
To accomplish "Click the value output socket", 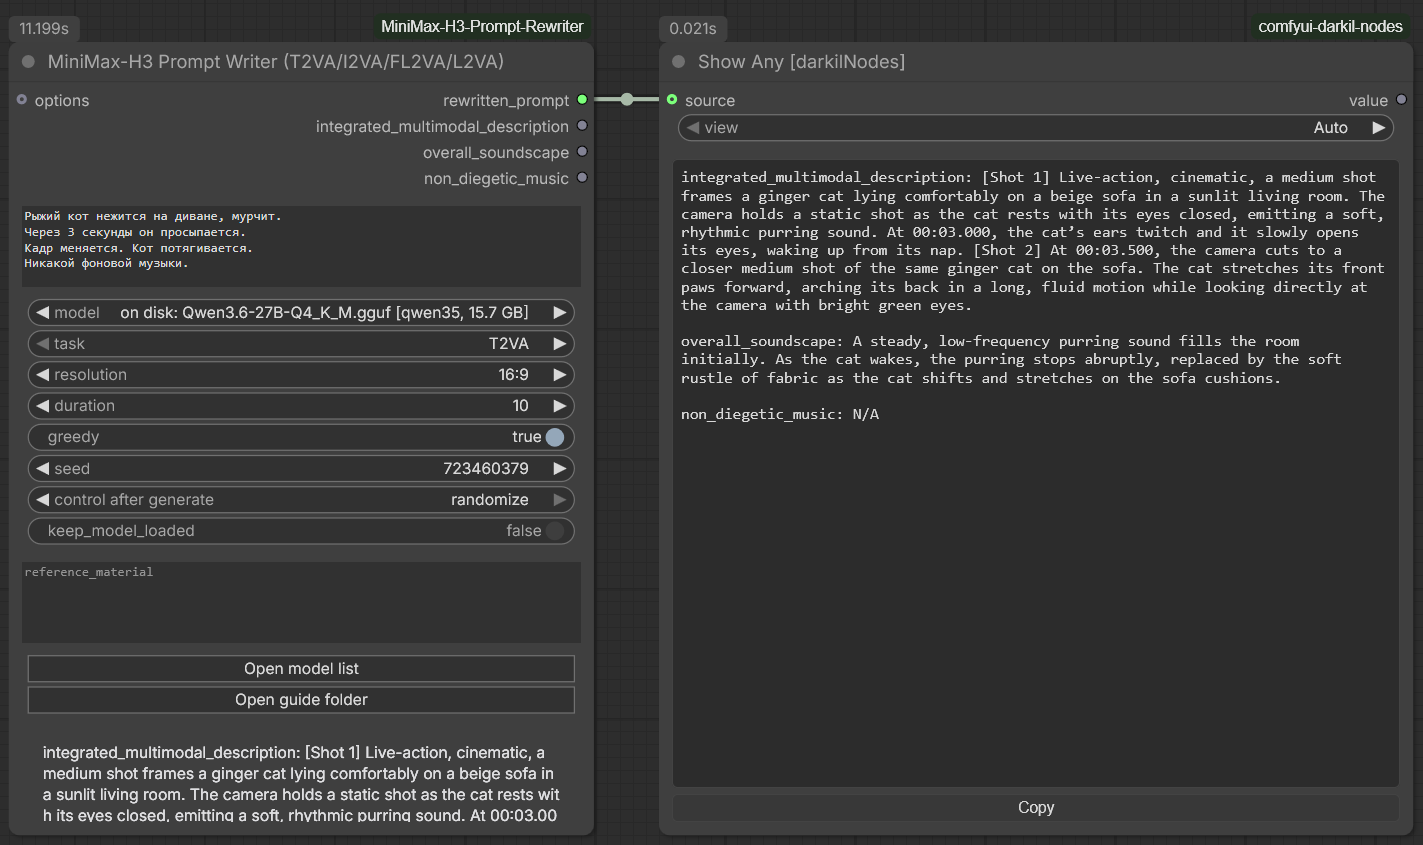I will [x=1401, y=100].
